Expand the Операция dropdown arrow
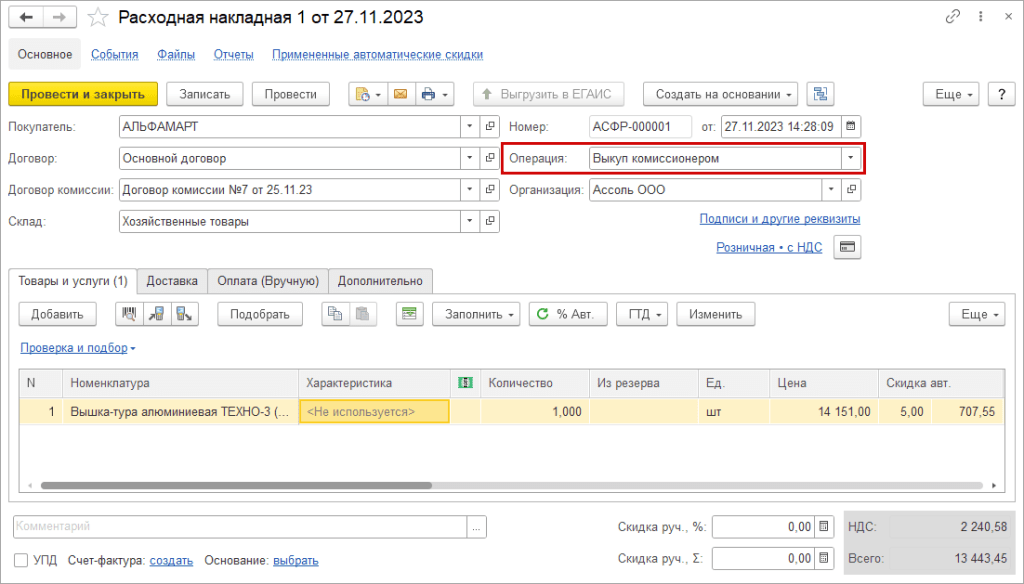Viewport: 1024px width, 584px height. point(851,158)
